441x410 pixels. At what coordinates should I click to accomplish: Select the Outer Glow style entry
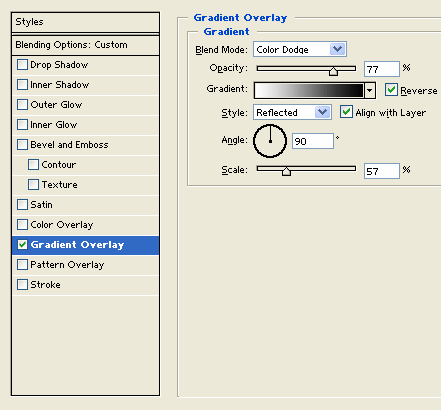[x=85, y=105]
